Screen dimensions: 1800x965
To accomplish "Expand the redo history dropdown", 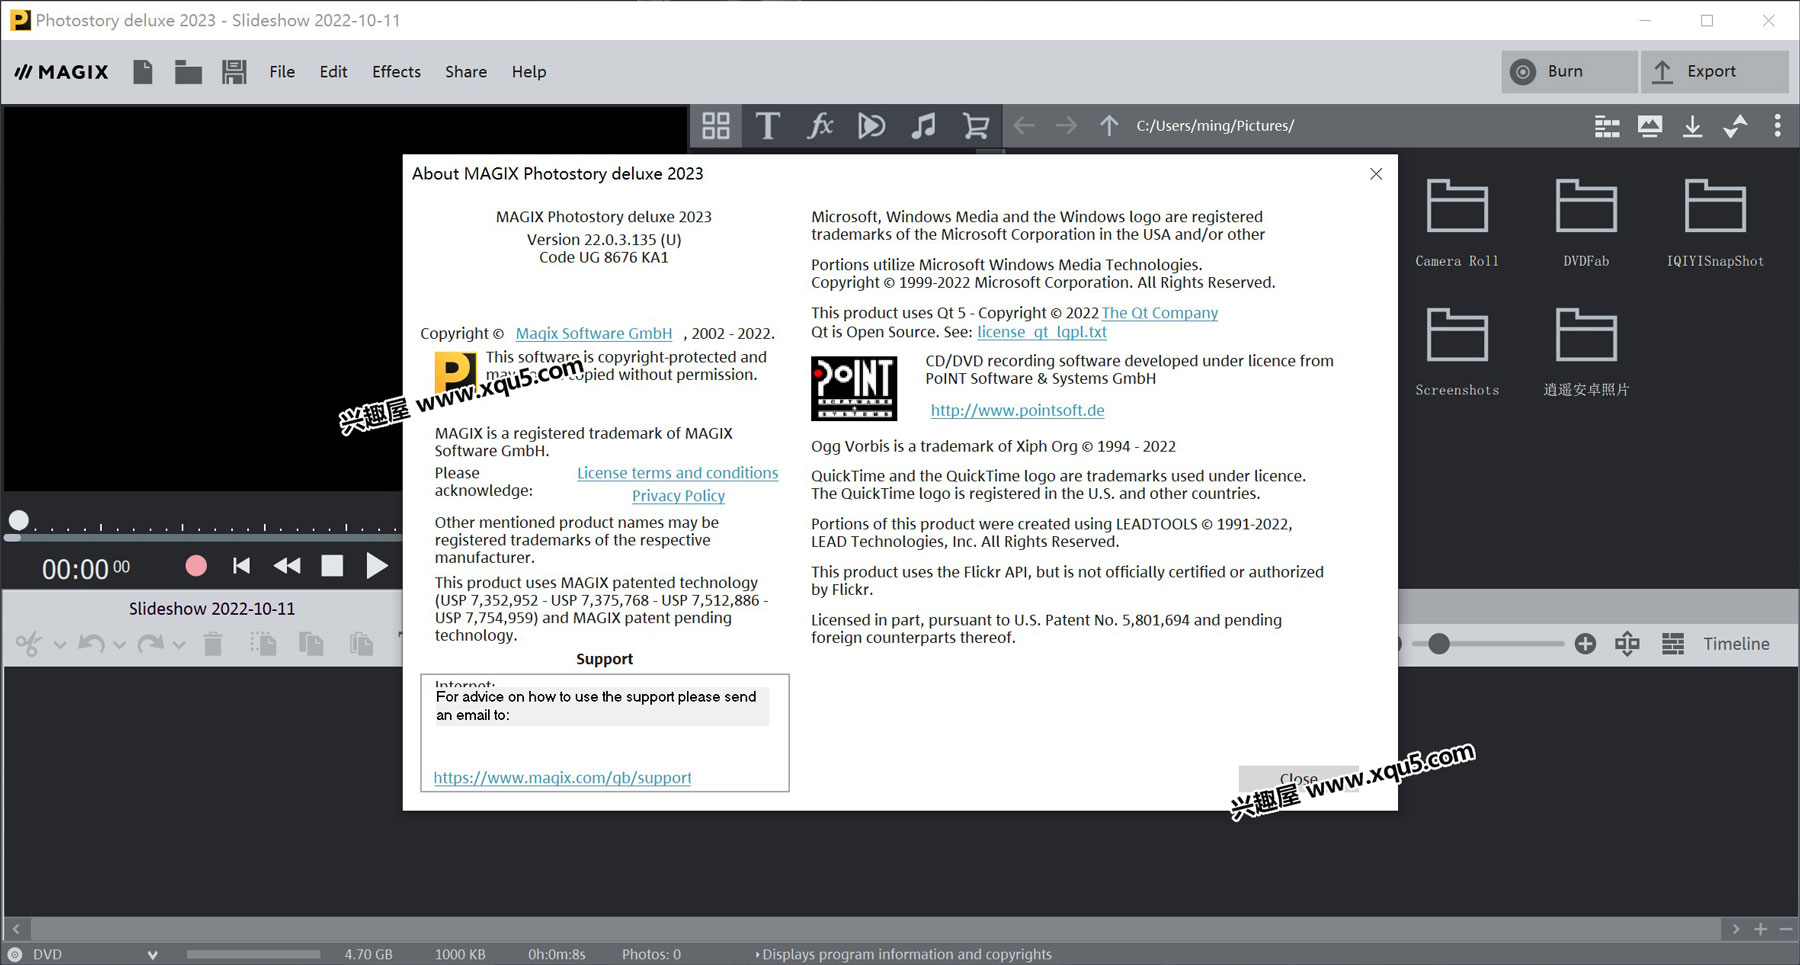I will [x=179, y=645].
